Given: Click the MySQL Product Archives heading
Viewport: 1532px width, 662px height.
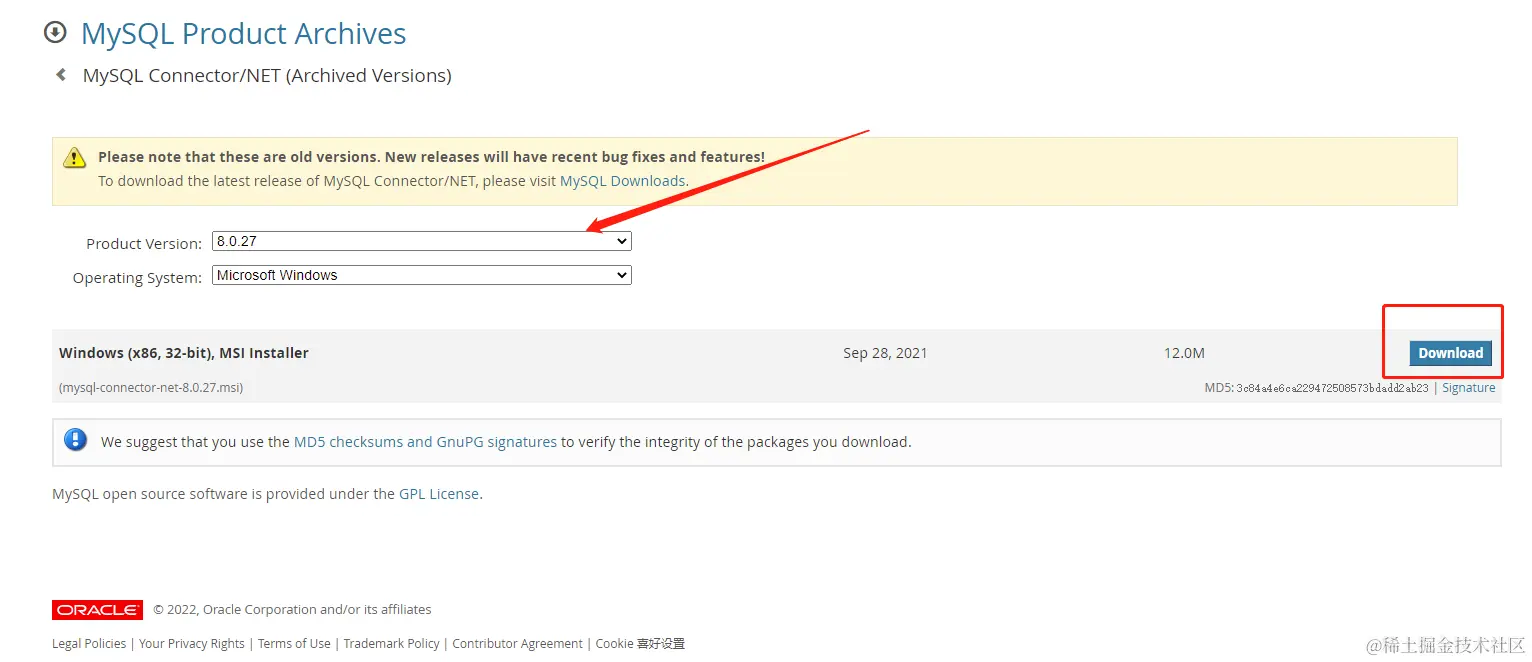Looking at the screenshot, I should [243, 33].
